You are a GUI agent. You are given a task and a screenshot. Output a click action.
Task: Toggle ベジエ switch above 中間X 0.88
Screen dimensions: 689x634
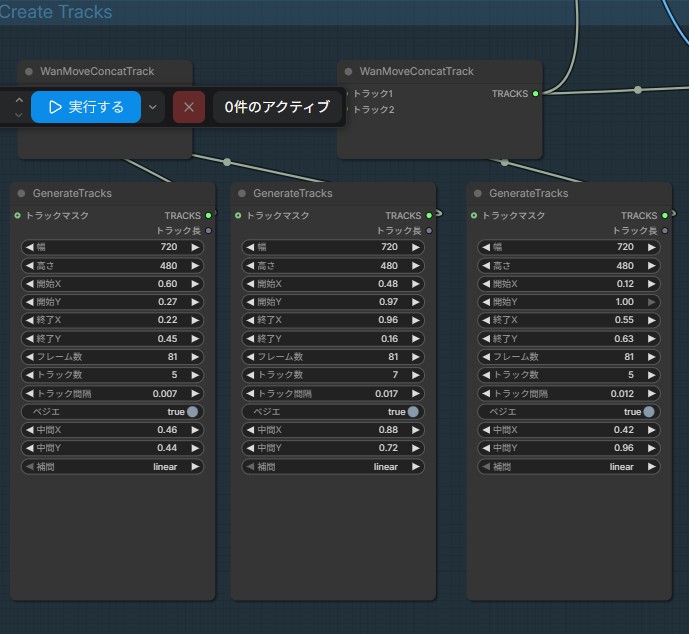pyautogui.click(x=412, y=412)
